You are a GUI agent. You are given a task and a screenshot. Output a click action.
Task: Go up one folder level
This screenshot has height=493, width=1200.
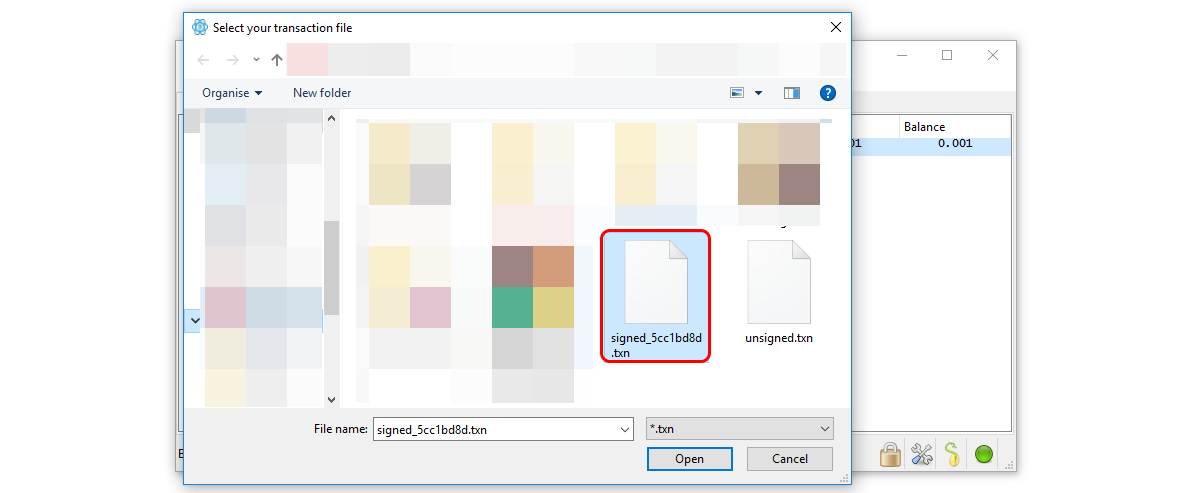coord(277,60)
